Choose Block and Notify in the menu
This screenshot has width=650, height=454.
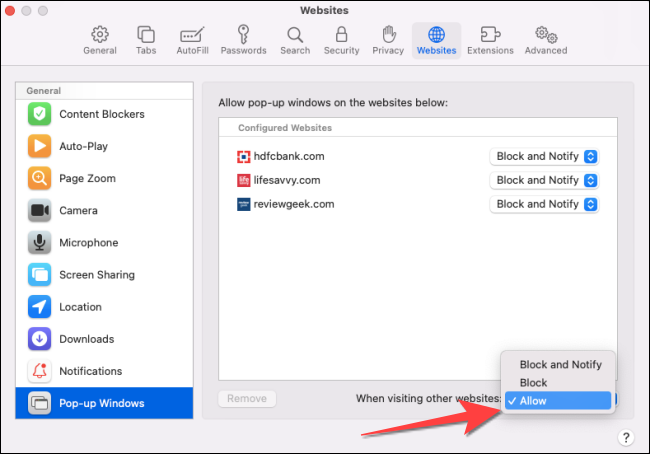560,365
